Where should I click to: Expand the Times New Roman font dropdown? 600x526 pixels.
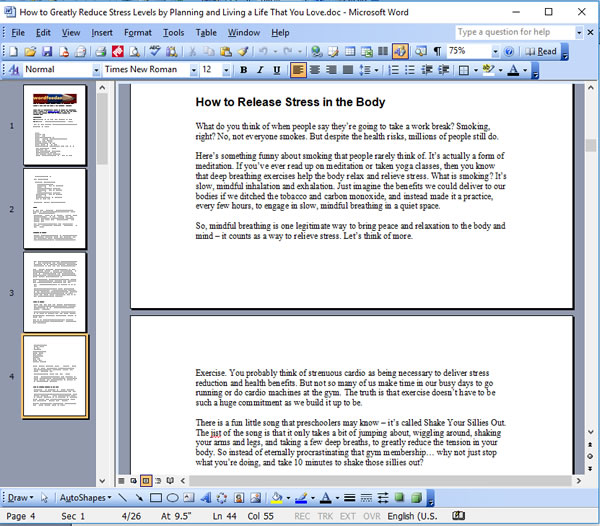[194, 70]
